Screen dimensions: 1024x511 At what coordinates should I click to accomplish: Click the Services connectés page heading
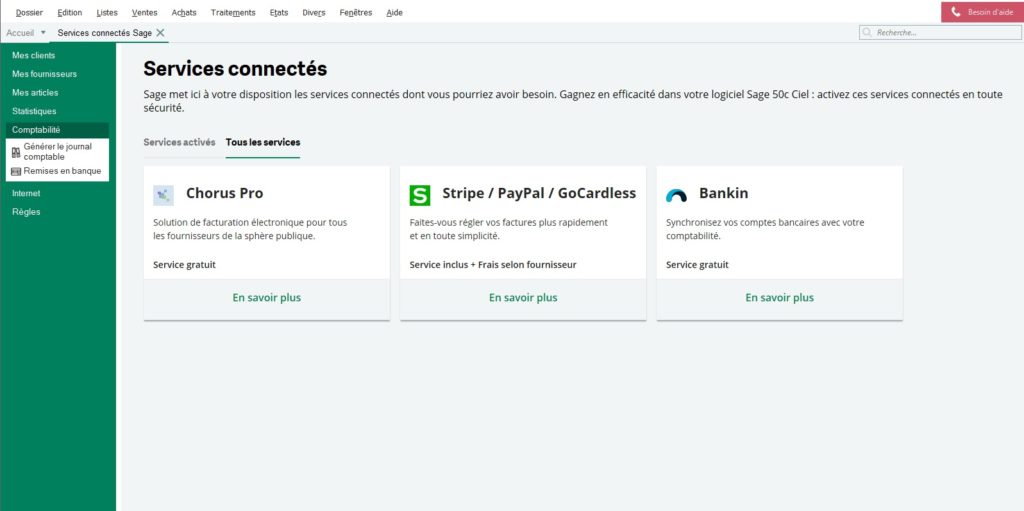point(235,69)
